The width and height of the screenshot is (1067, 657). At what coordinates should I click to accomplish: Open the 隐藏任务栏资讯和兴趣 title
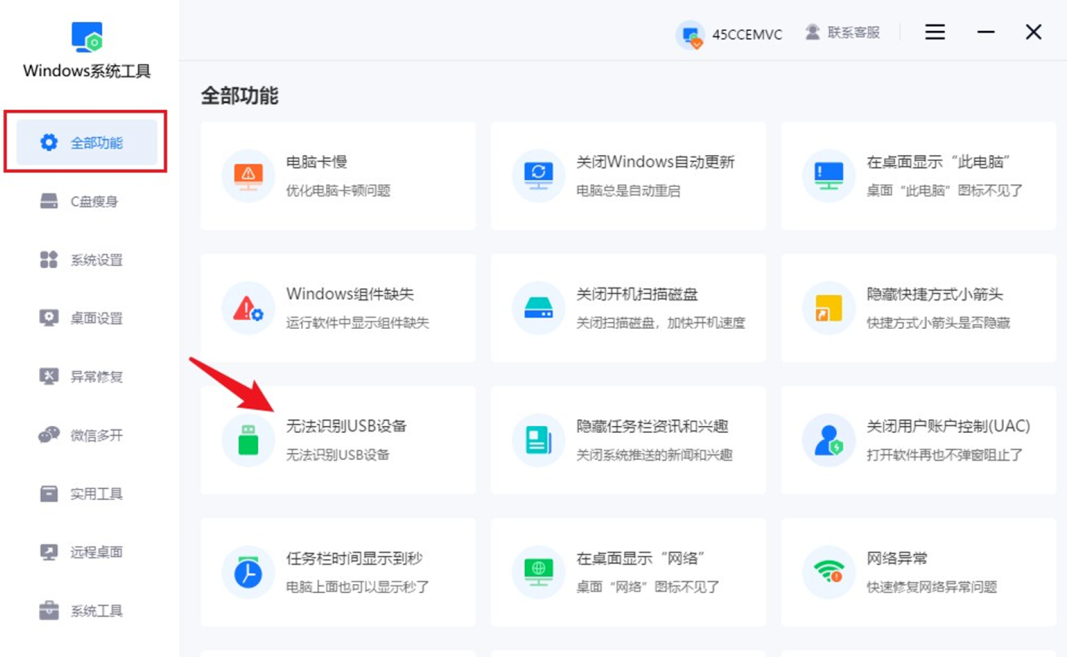[x=653, y=426]
